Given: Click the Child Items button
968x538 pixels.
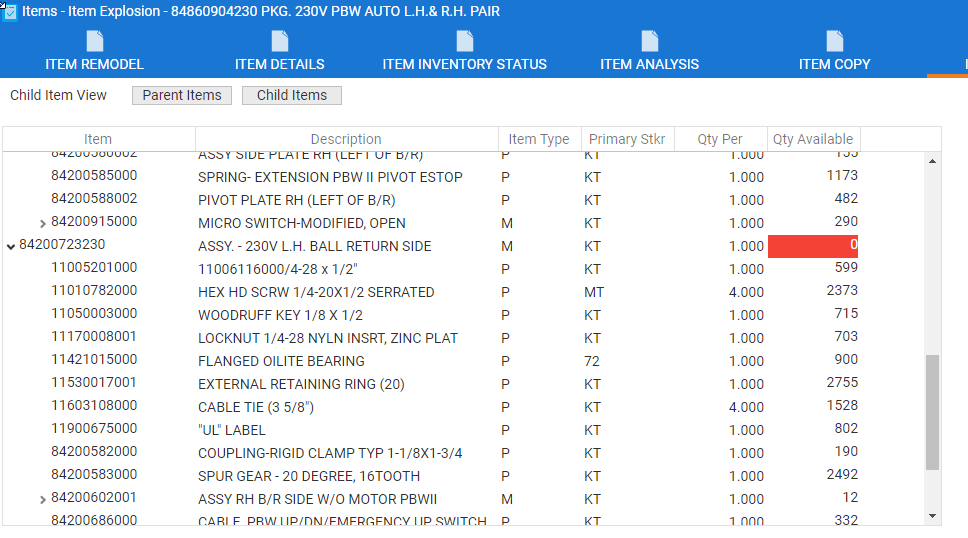Looking at the screenshot, I should pyautogui.click(x=291, y=95).
